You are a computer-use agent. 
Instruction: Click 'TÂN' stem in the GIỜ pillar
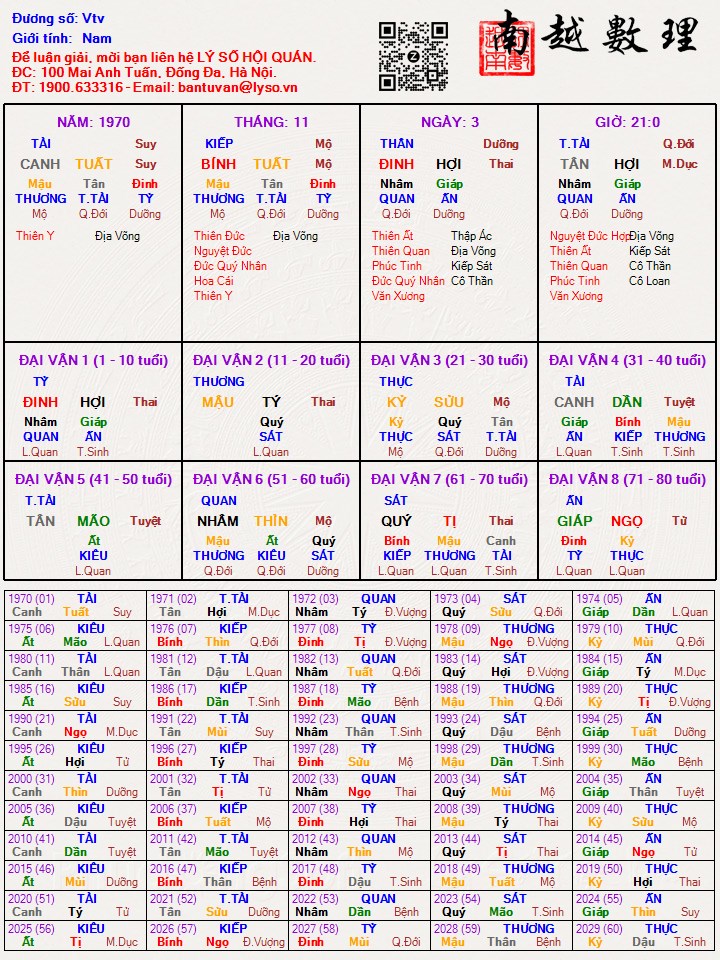click(574, 164)
